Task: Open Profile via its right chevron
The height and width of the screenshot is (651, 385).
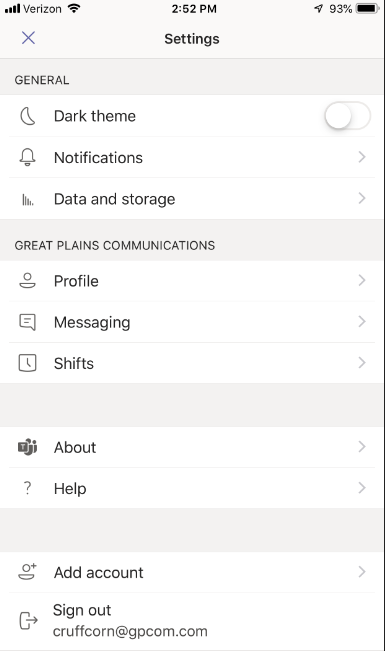Action: pyautogui.click(x=362, y=281)
